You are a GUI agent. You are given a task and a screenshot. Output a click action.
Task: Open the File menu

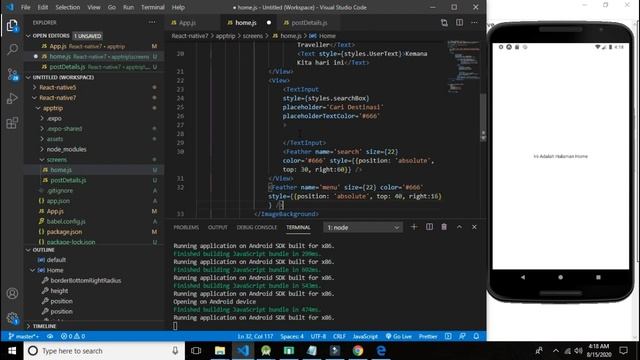point(25,7)
